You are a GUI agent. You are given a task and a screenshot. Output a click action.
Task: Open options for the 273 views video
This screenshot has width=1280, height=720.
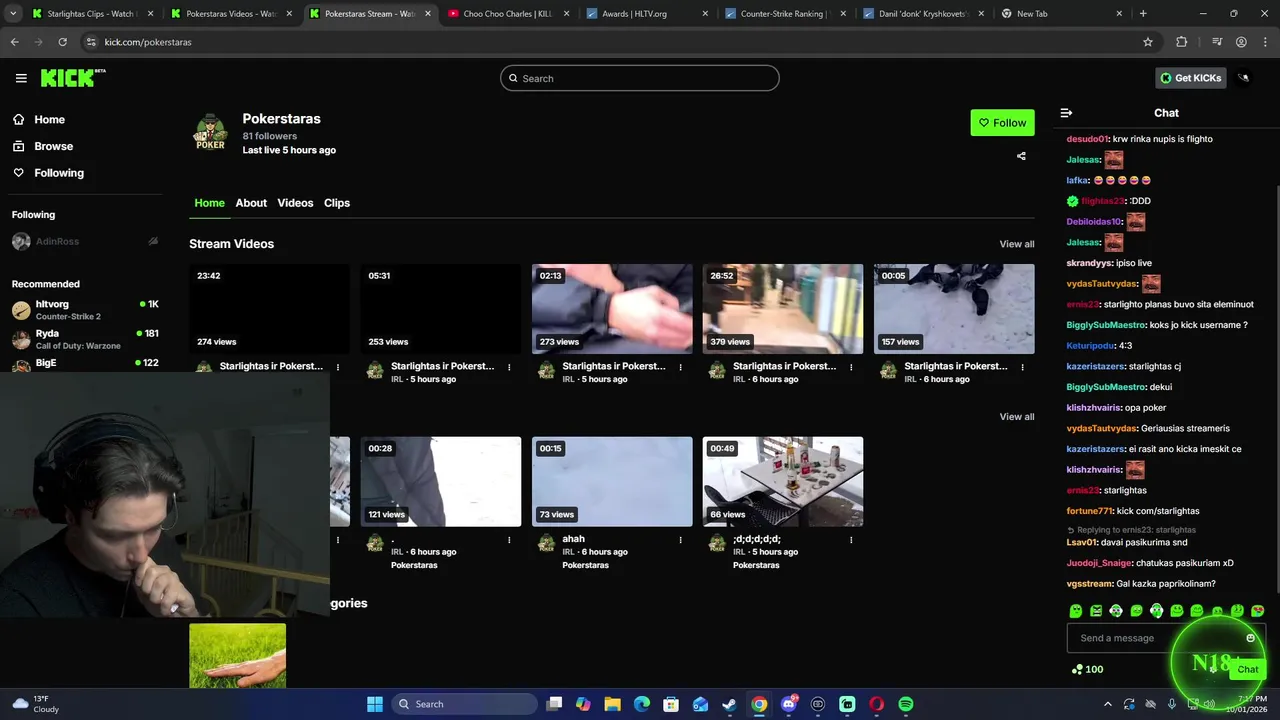(680, 367)
